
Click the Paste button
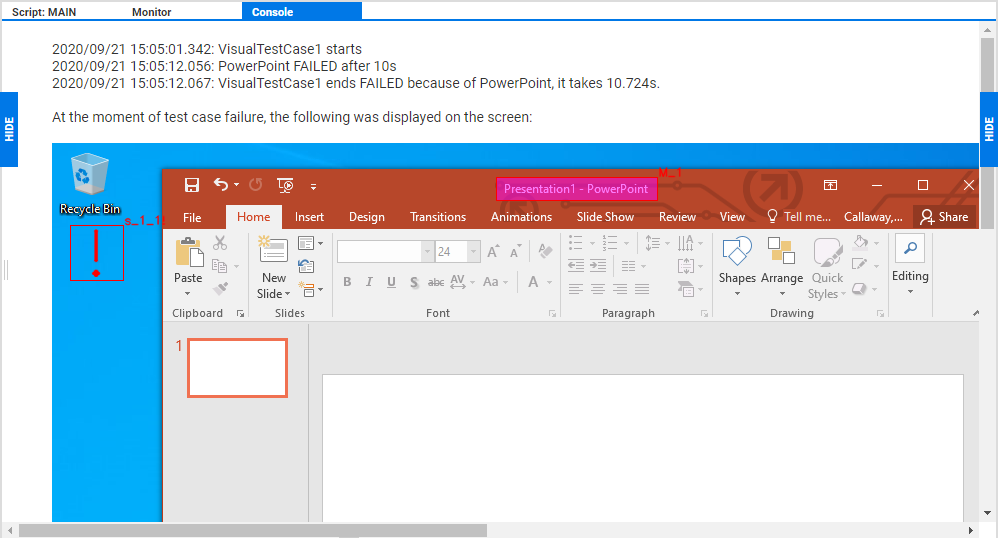(188, 266)
